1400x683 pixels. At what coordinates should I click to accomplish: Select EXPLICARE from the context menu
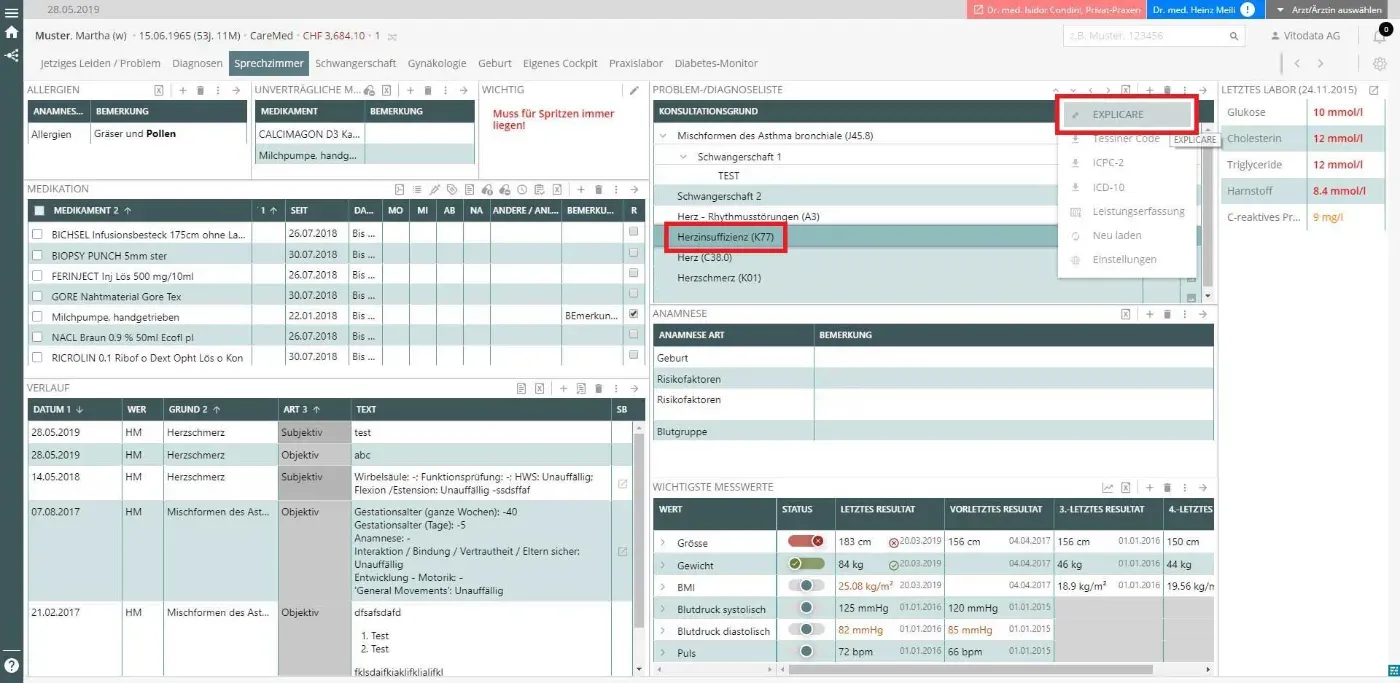pos(1127,115)
